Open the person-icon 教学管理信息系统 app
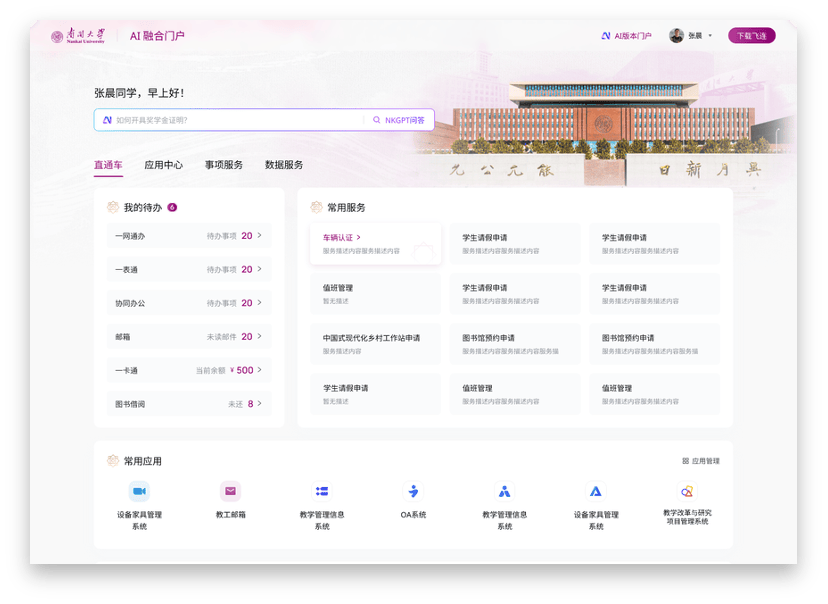 [505, 491]
